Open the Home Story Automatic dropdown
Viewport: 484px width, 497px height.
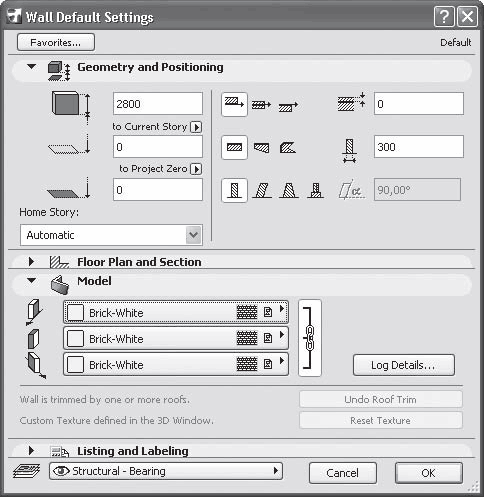(x=111, y=235)
